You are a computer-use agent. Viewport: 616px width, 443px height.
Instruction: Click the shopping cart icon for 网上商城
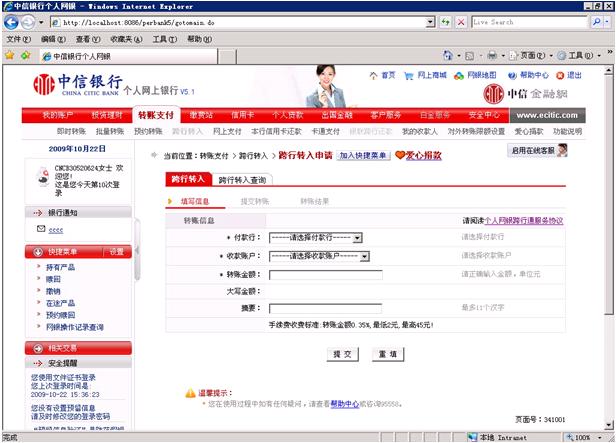409,75
